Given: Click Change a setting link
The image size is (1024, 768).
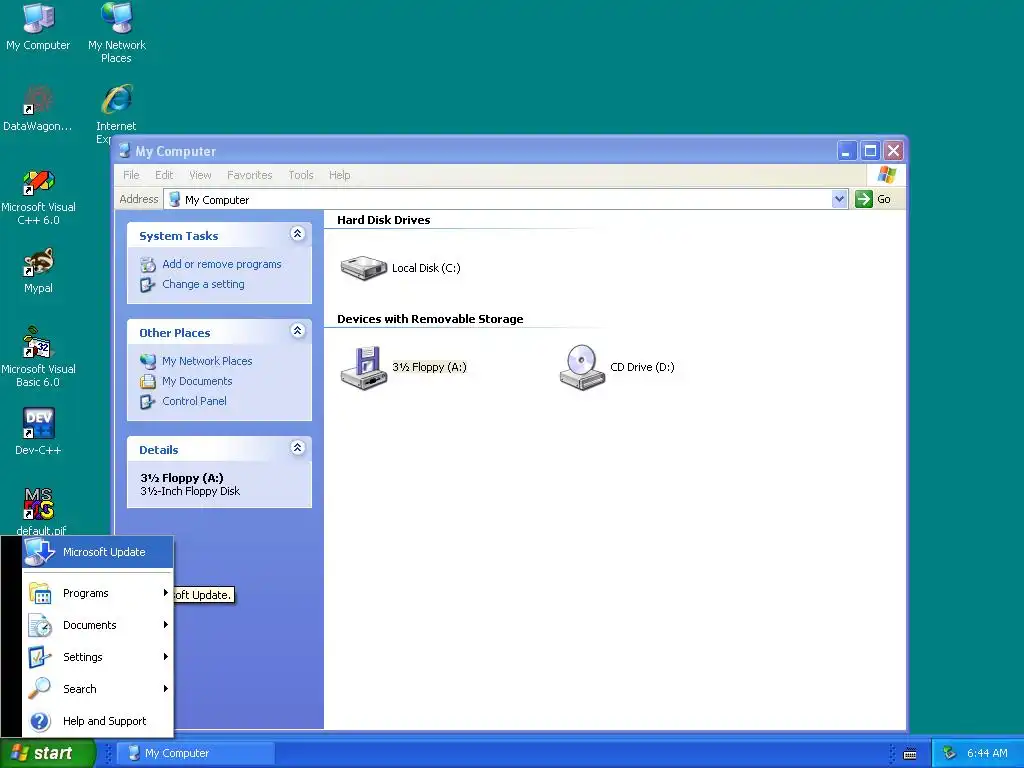Looking at the screenshot, I should coord(203,285).
